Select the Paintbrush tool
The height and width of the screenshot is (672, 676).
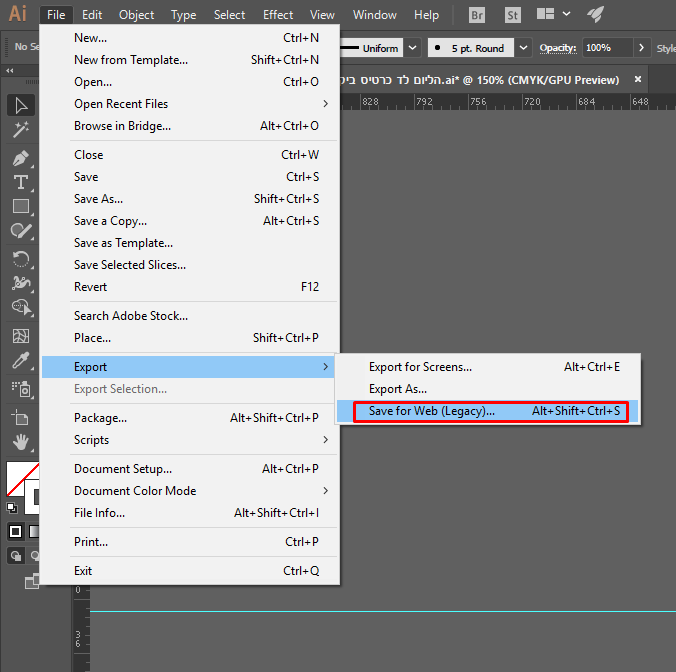(21, 231)
